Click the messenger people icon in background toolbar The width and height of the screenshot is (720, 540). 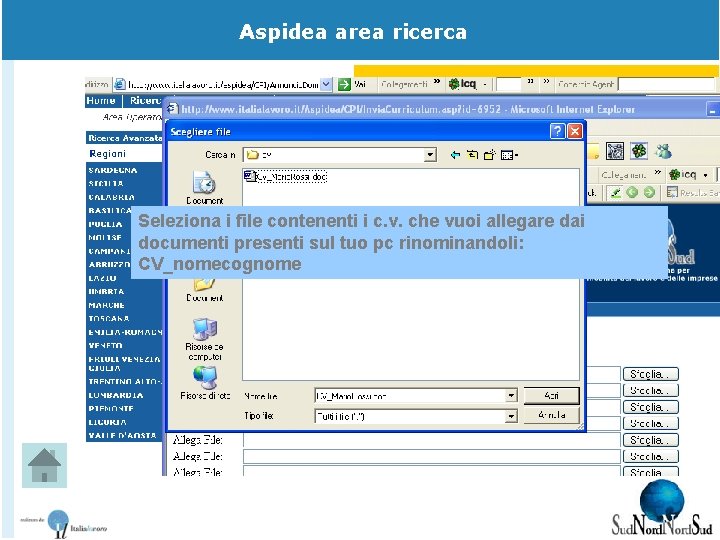coord(663,151)
